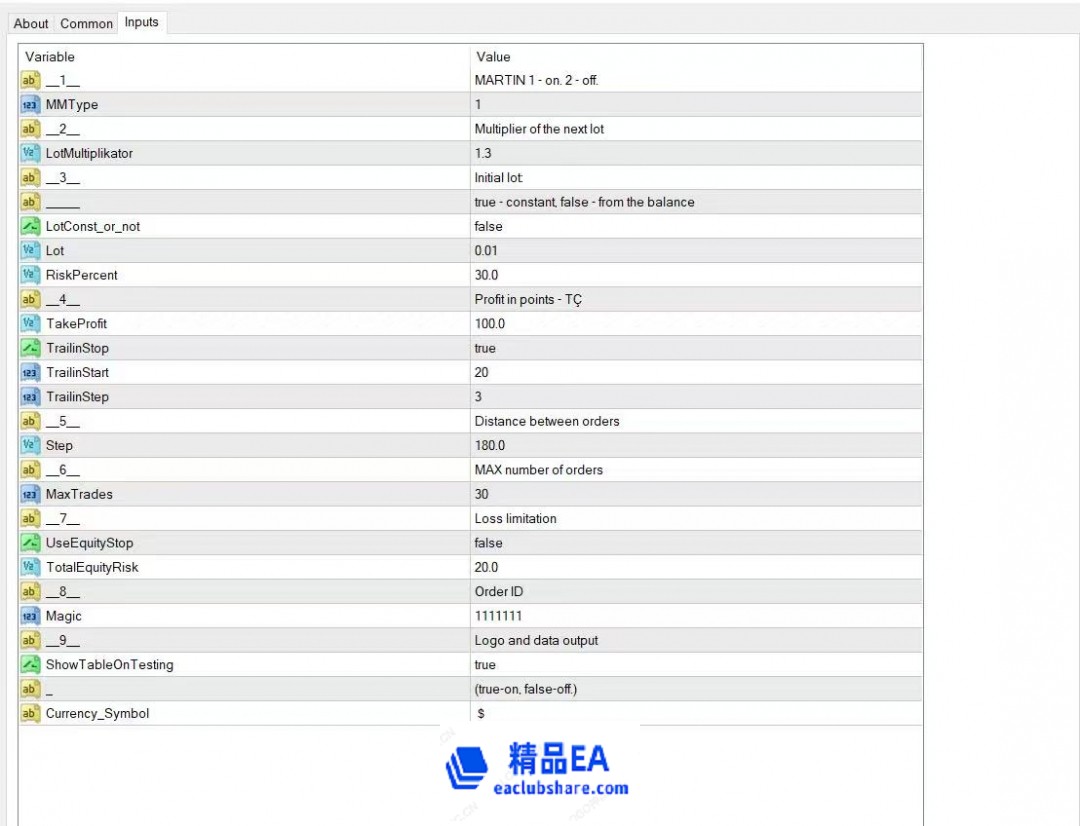This screenshot has height=826, width=1080.
Task: Toggle ShowTableOnTesting value true
Action: point(485,665)
